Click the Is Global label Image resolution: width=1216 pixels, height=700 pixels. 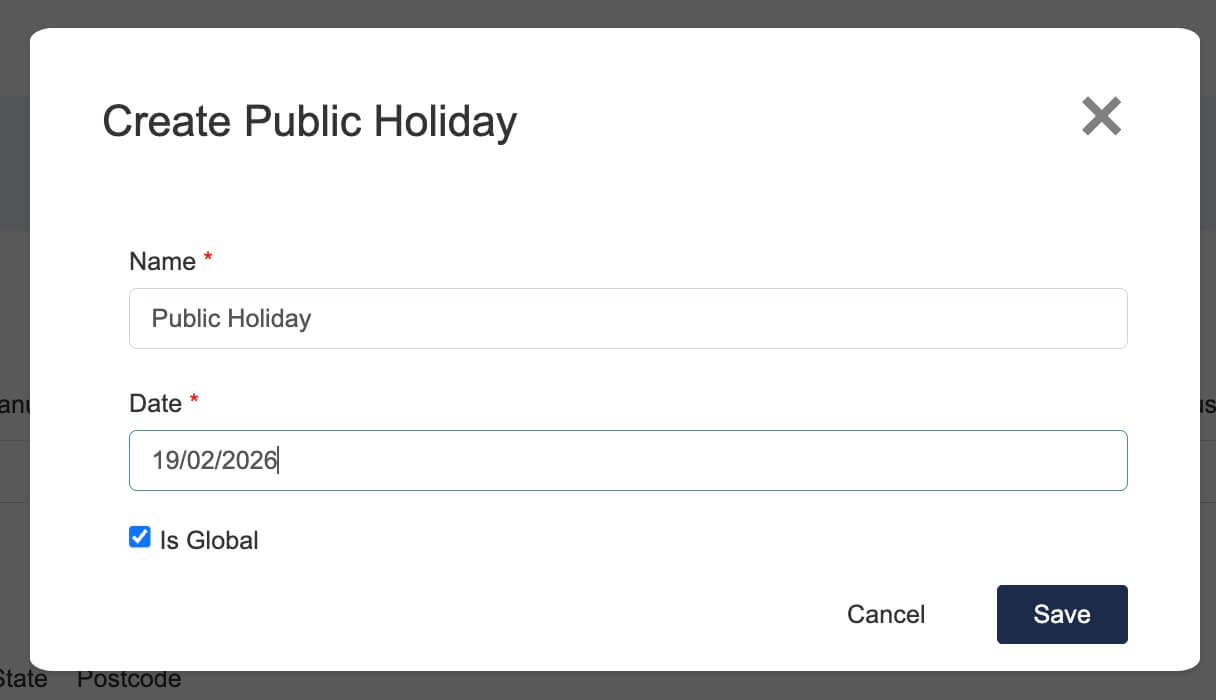(x=206, y=540)
